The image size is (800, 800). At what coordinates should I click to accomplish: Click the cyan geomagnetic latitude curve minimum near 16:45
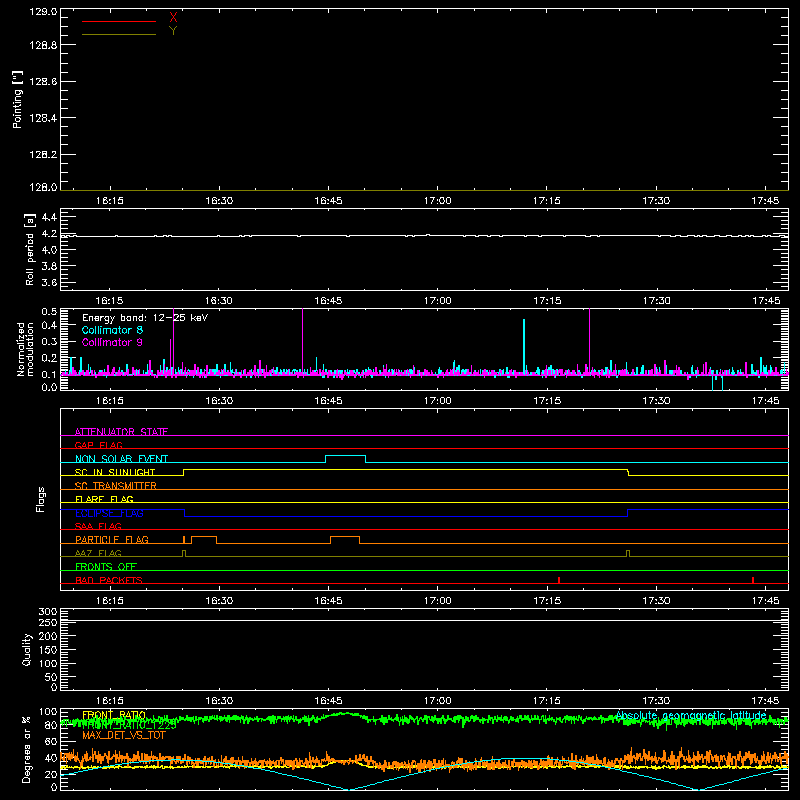tap(349, 789)
